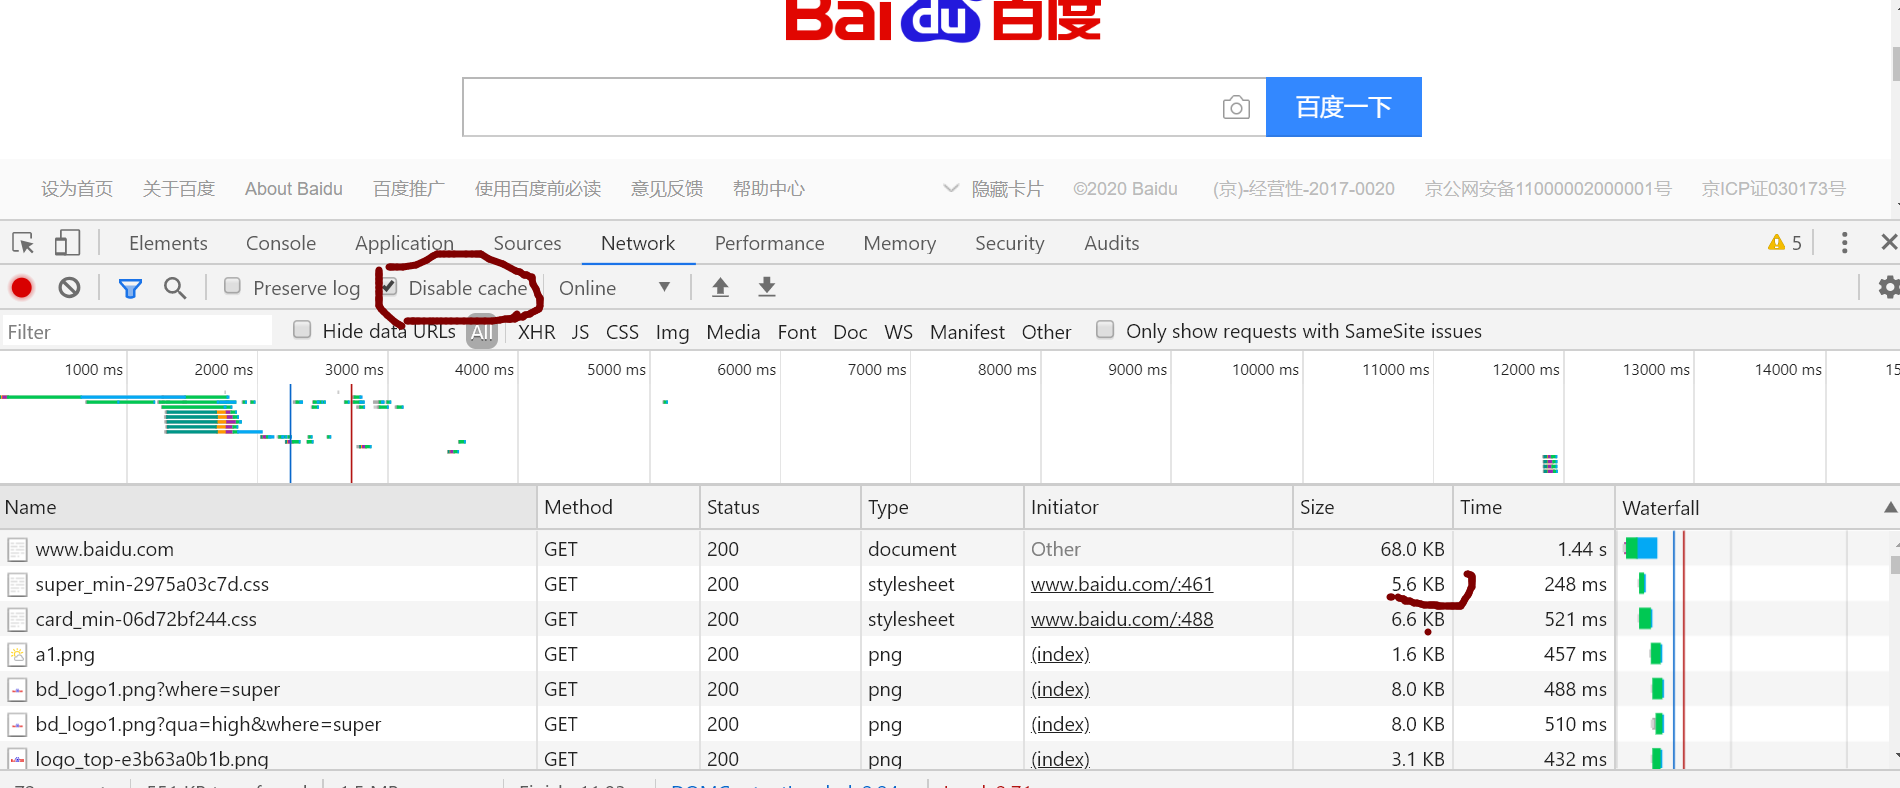This screenshot has height=788, width=1900.
Task: Switch to the Elements tab
Action: (x=168, y=243)
